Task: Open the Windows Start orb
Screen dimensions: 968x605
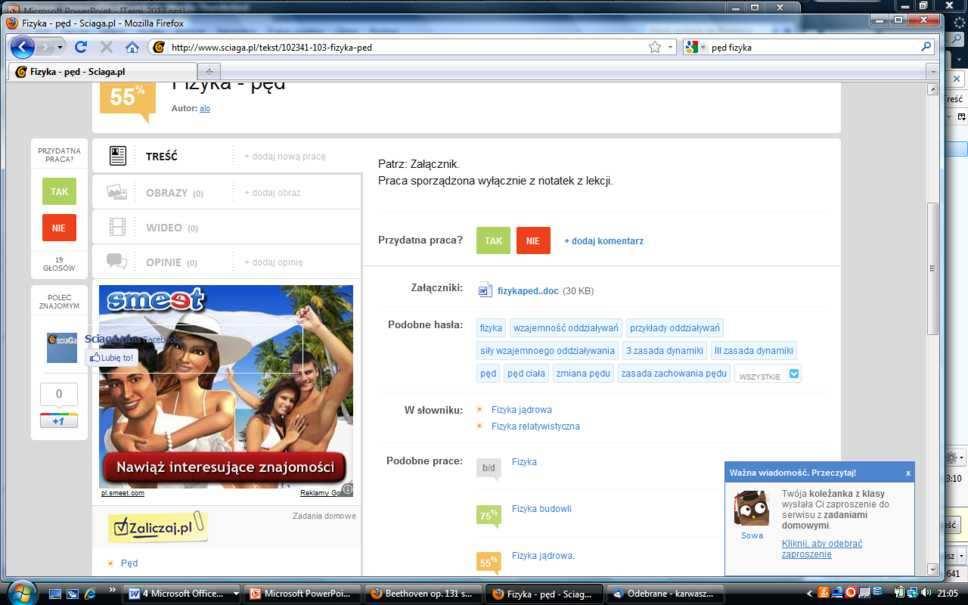Action: (x=22, y=593)
